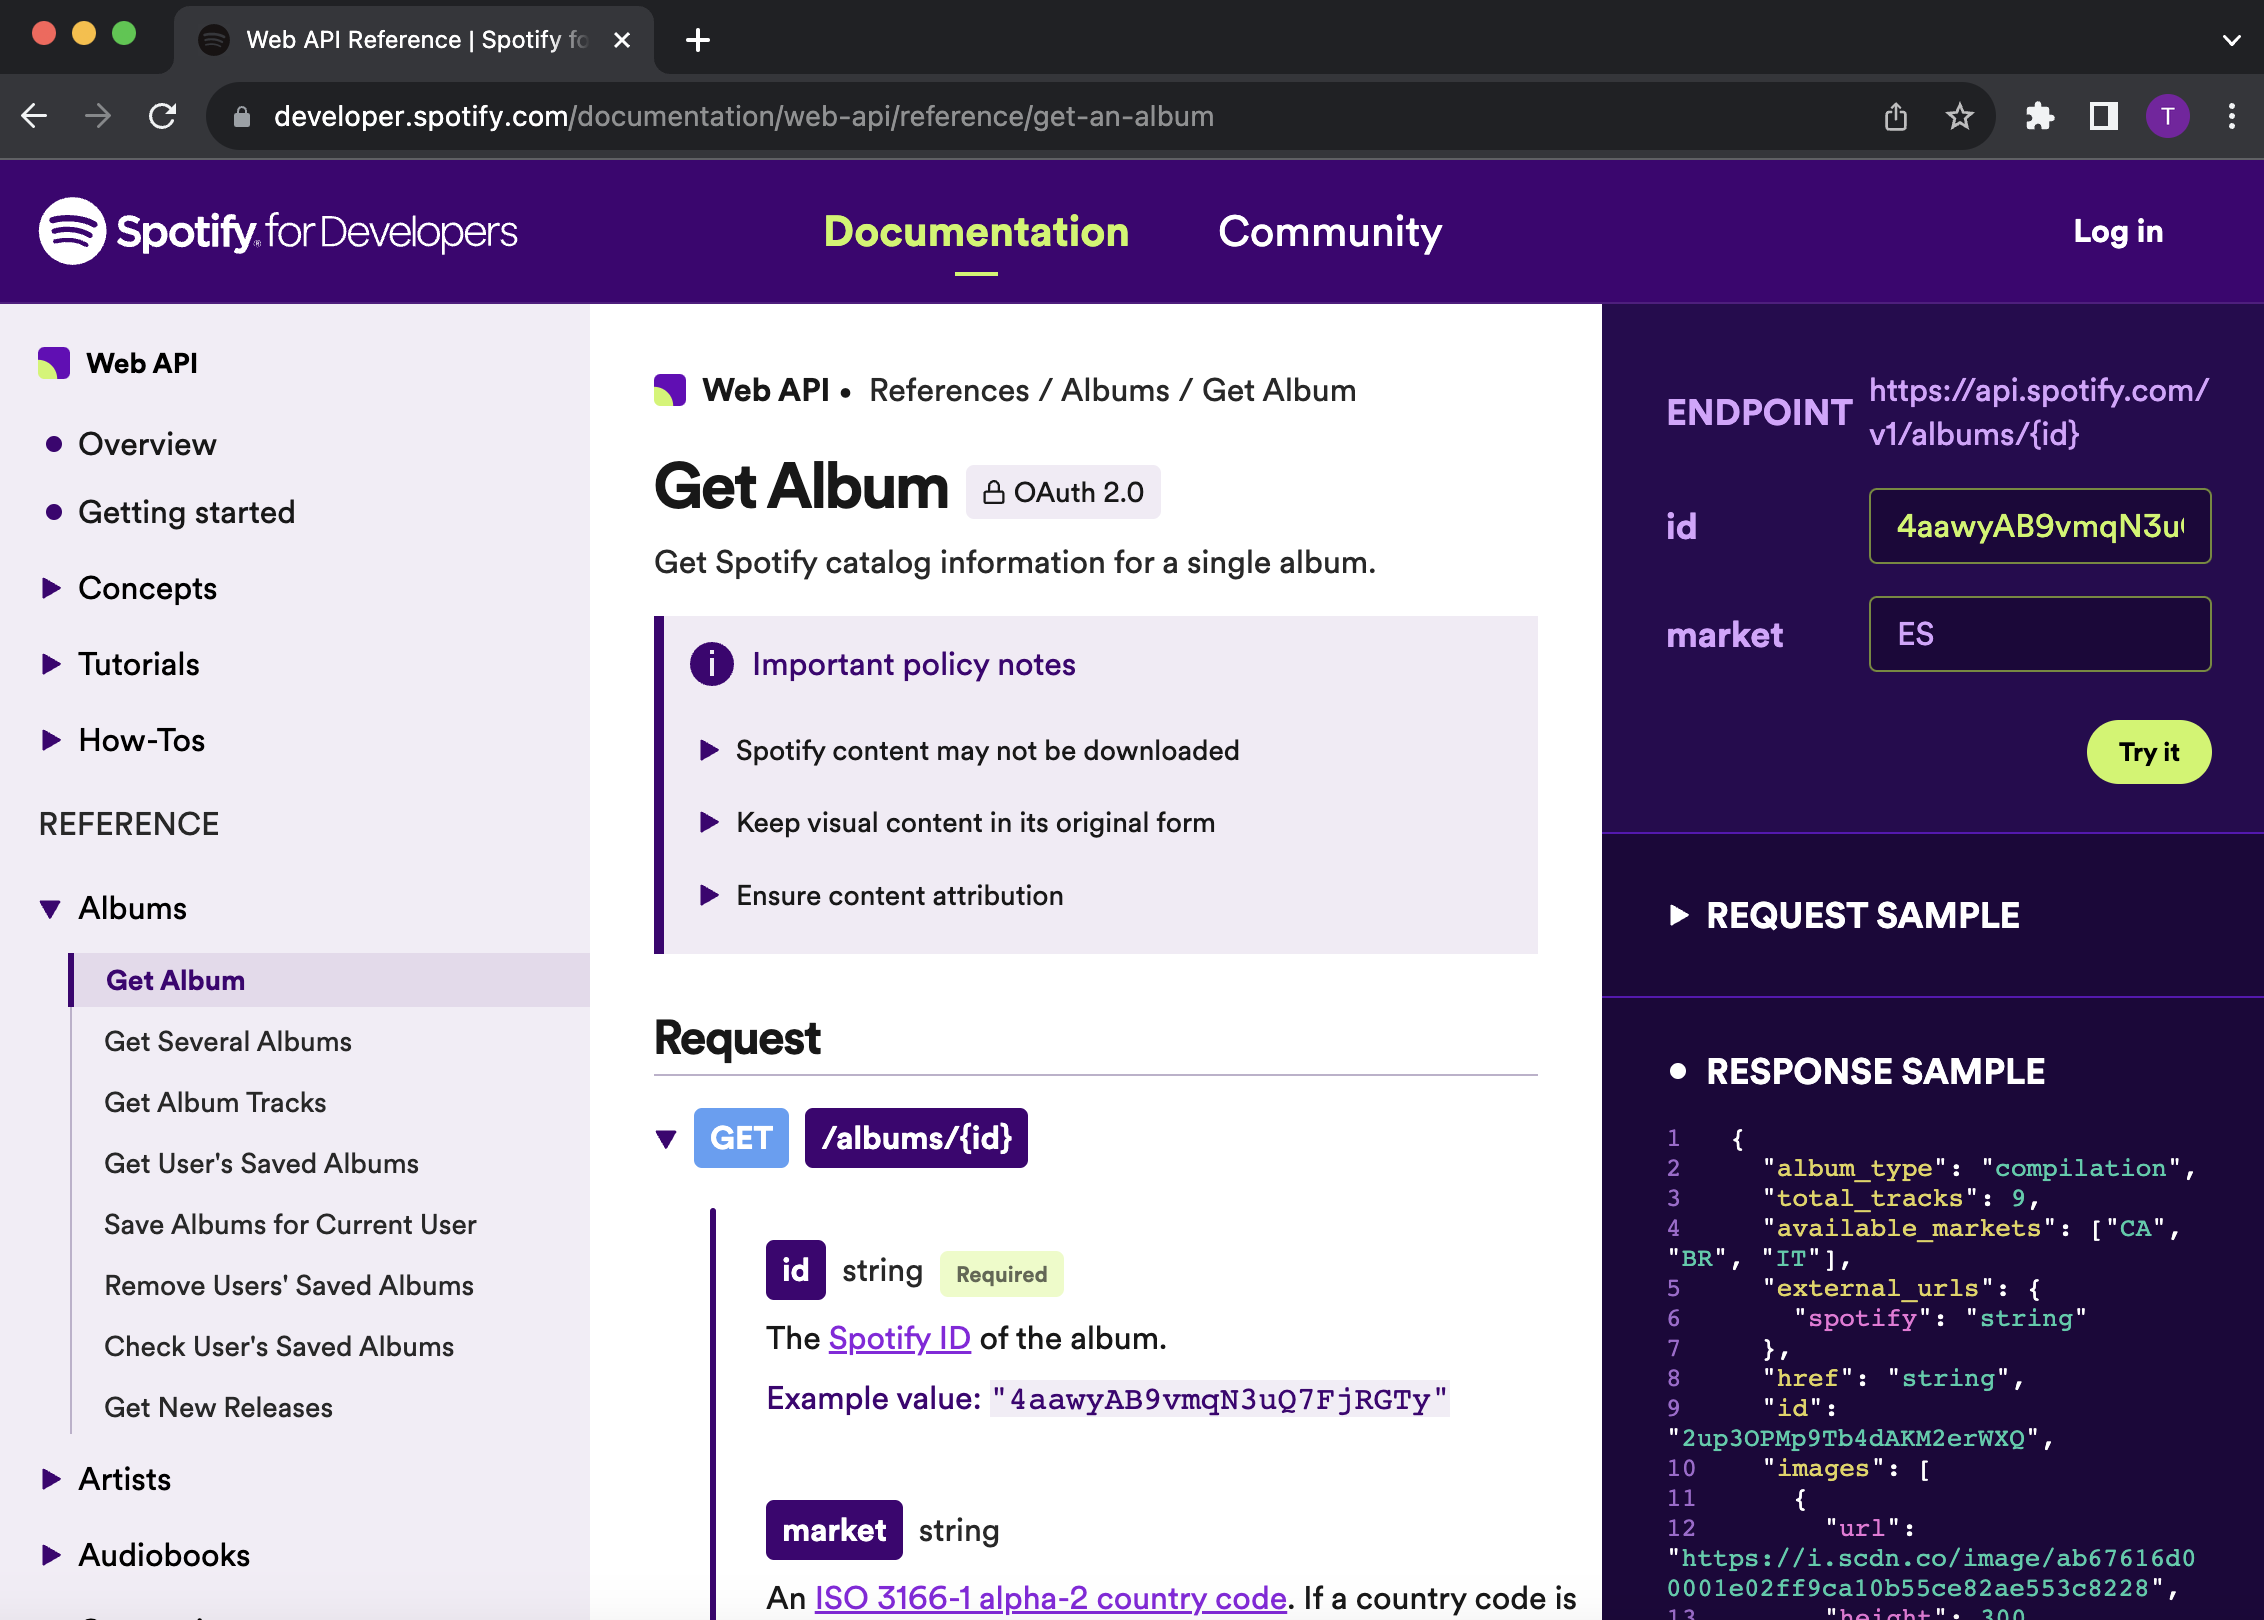The image size is (2264, 1620).
Task: Follow the Spotify ID hyperlink
Action: (x=899, y=1338)
